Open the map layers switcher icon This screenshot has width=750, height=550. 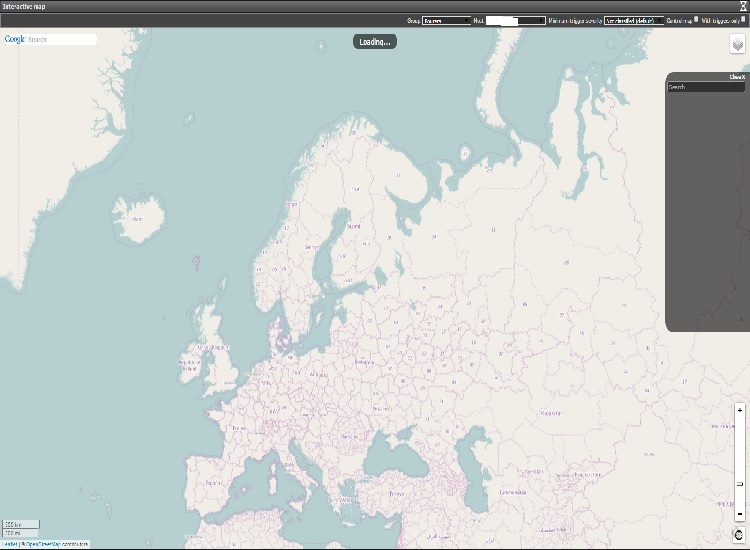737,46
